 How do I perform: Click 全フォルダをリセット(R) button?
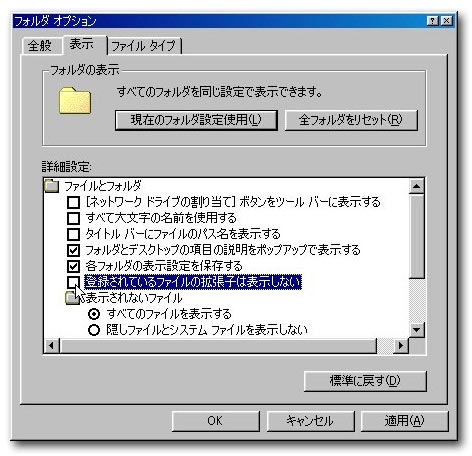(x=351, y=120)
